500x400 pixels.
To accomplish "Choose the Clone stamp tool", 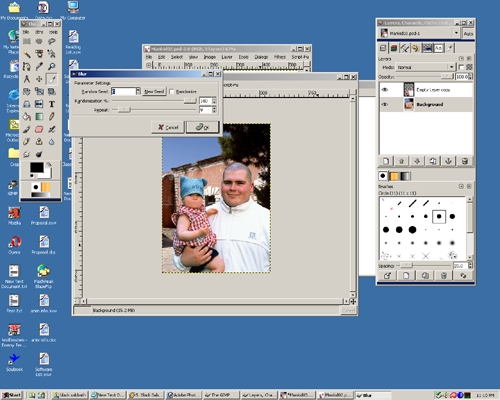I will (39, 142).
